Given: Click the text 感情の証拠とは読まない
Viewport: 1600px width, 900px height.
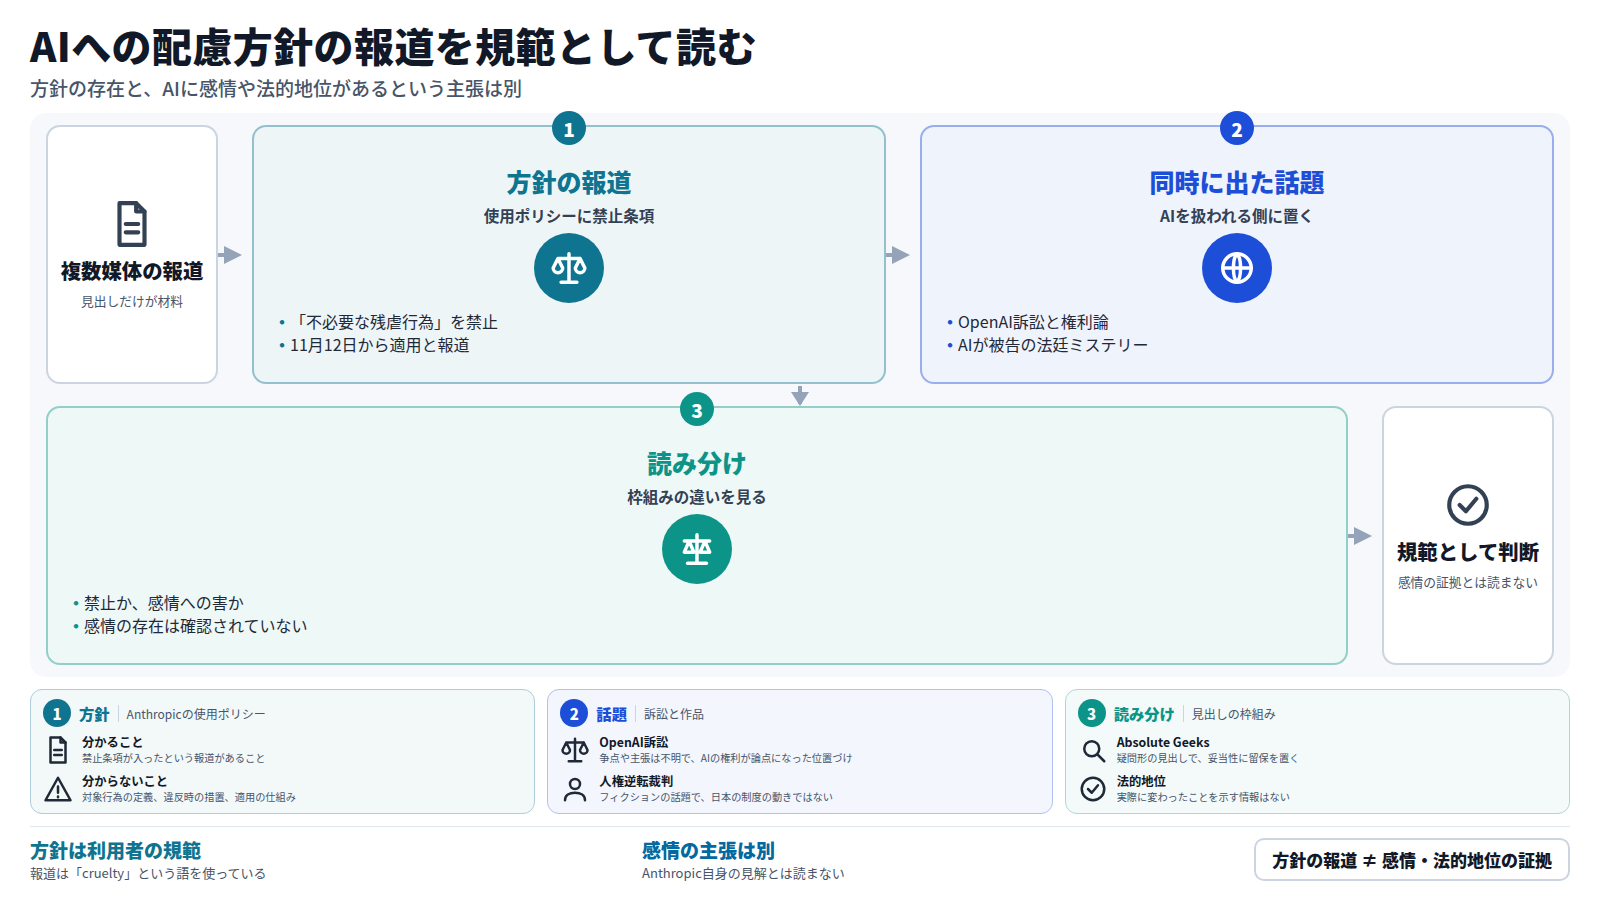Looking at the screenshot, I should click(x=1468, y=582).
